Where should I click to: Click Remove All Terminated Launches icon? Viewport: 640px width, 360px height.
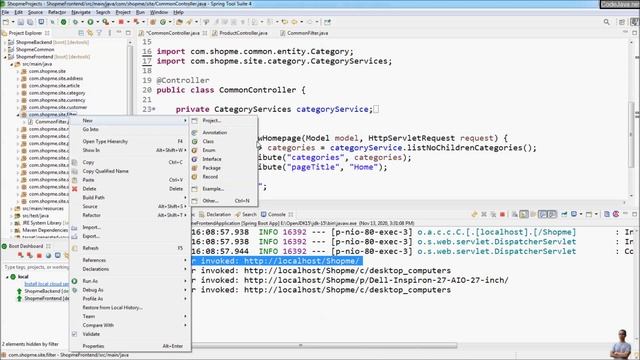coord(493,214)
